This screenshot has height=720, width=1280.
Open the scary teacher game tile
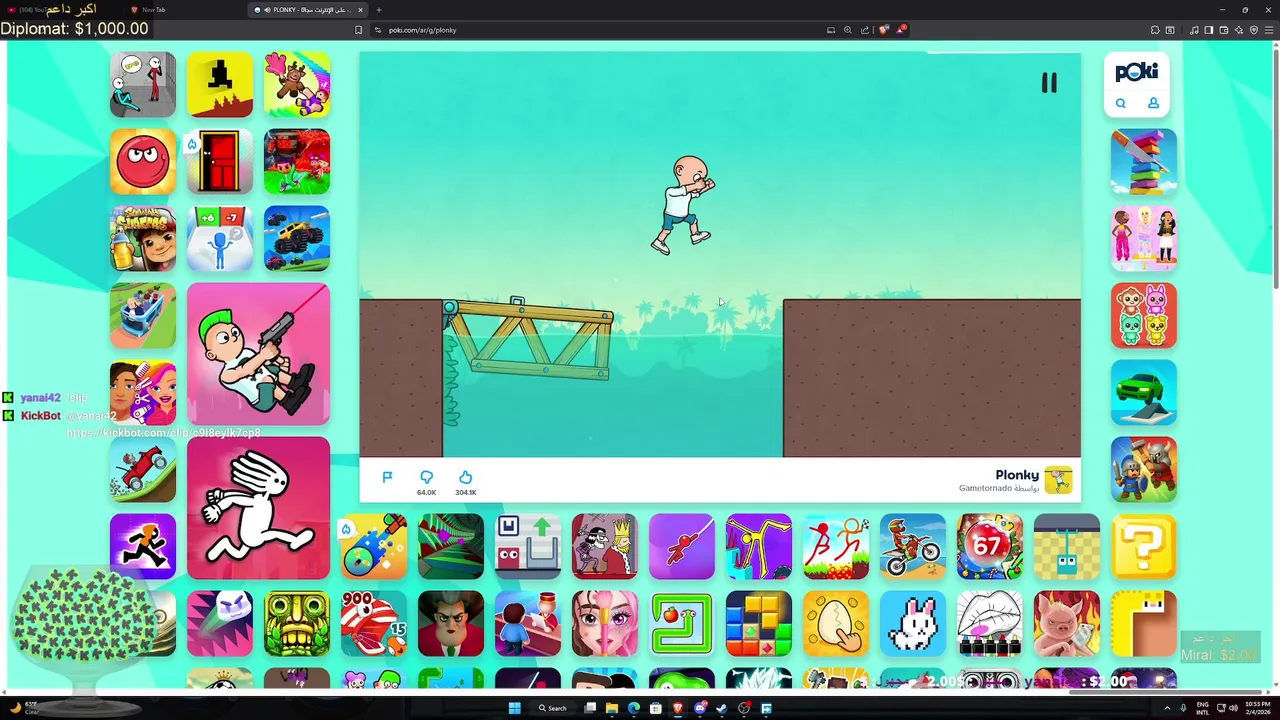tap(451, 623)
